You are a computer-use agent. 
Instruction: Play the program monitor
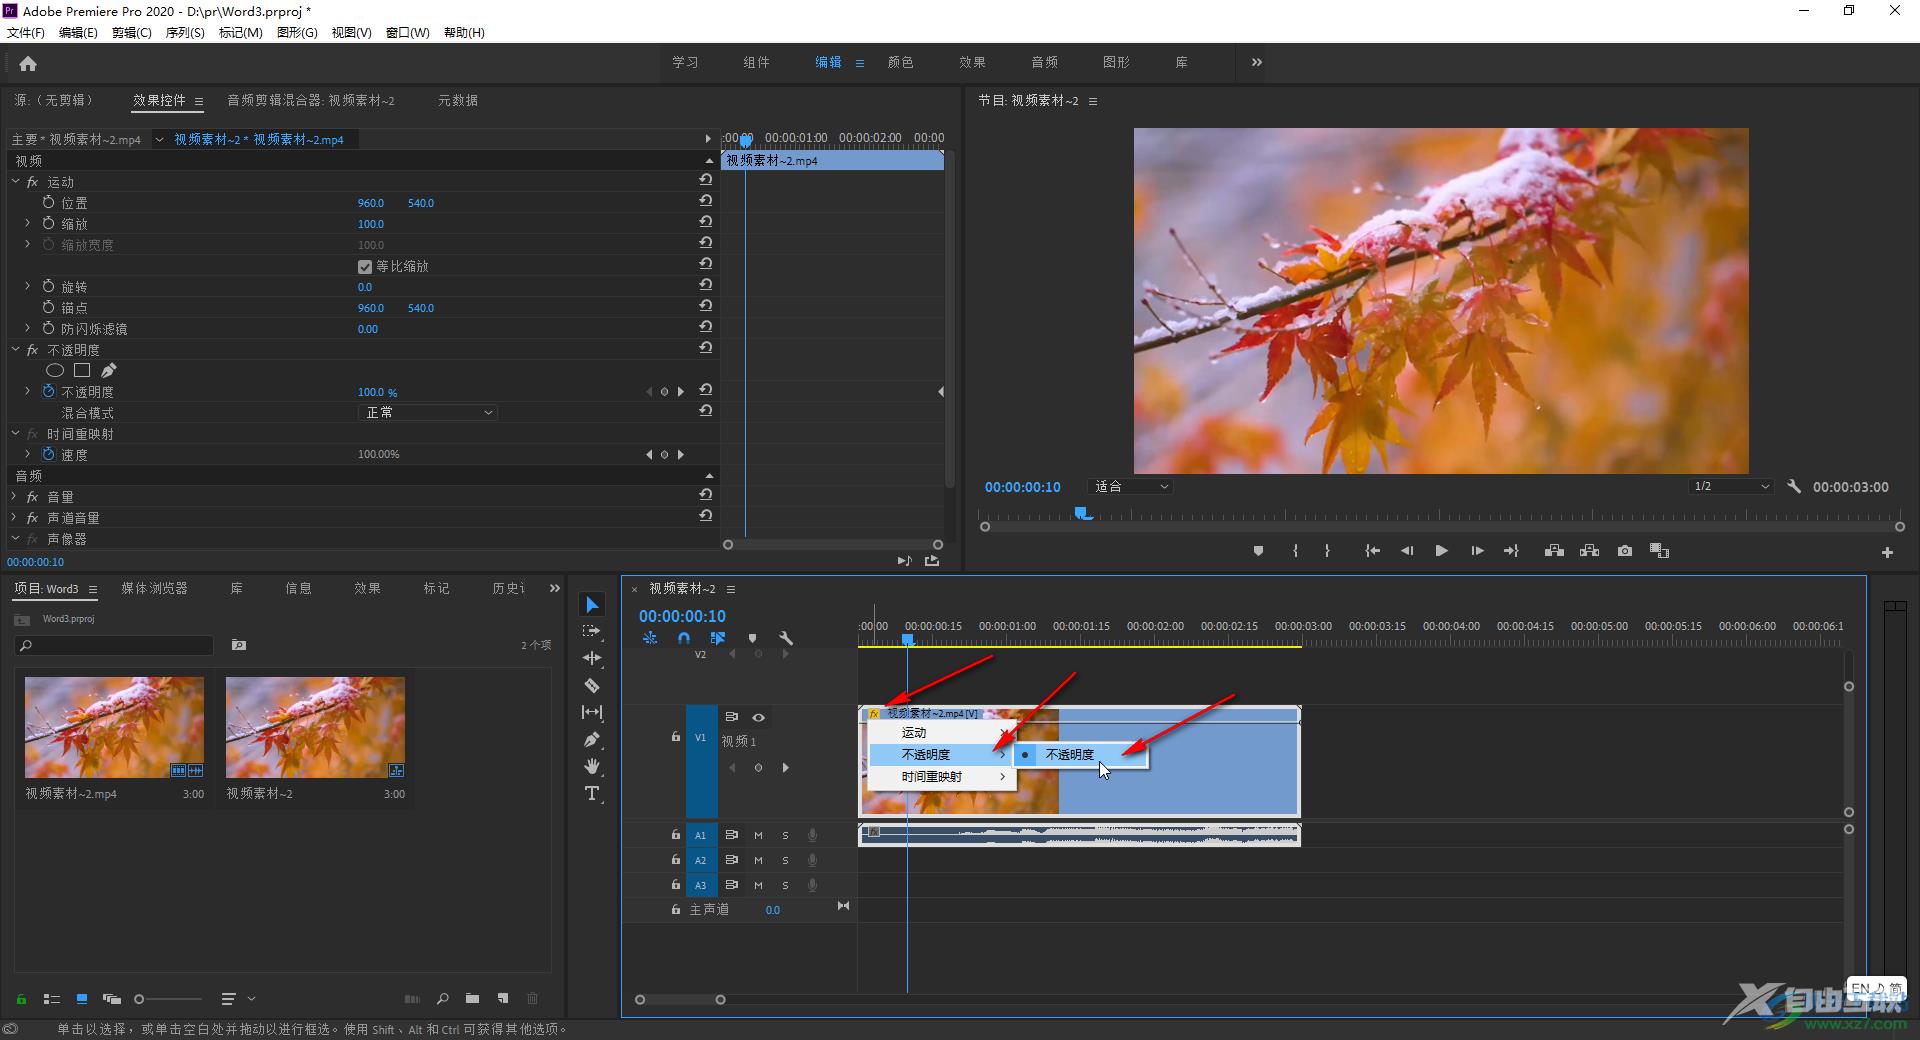point(1441,551)
